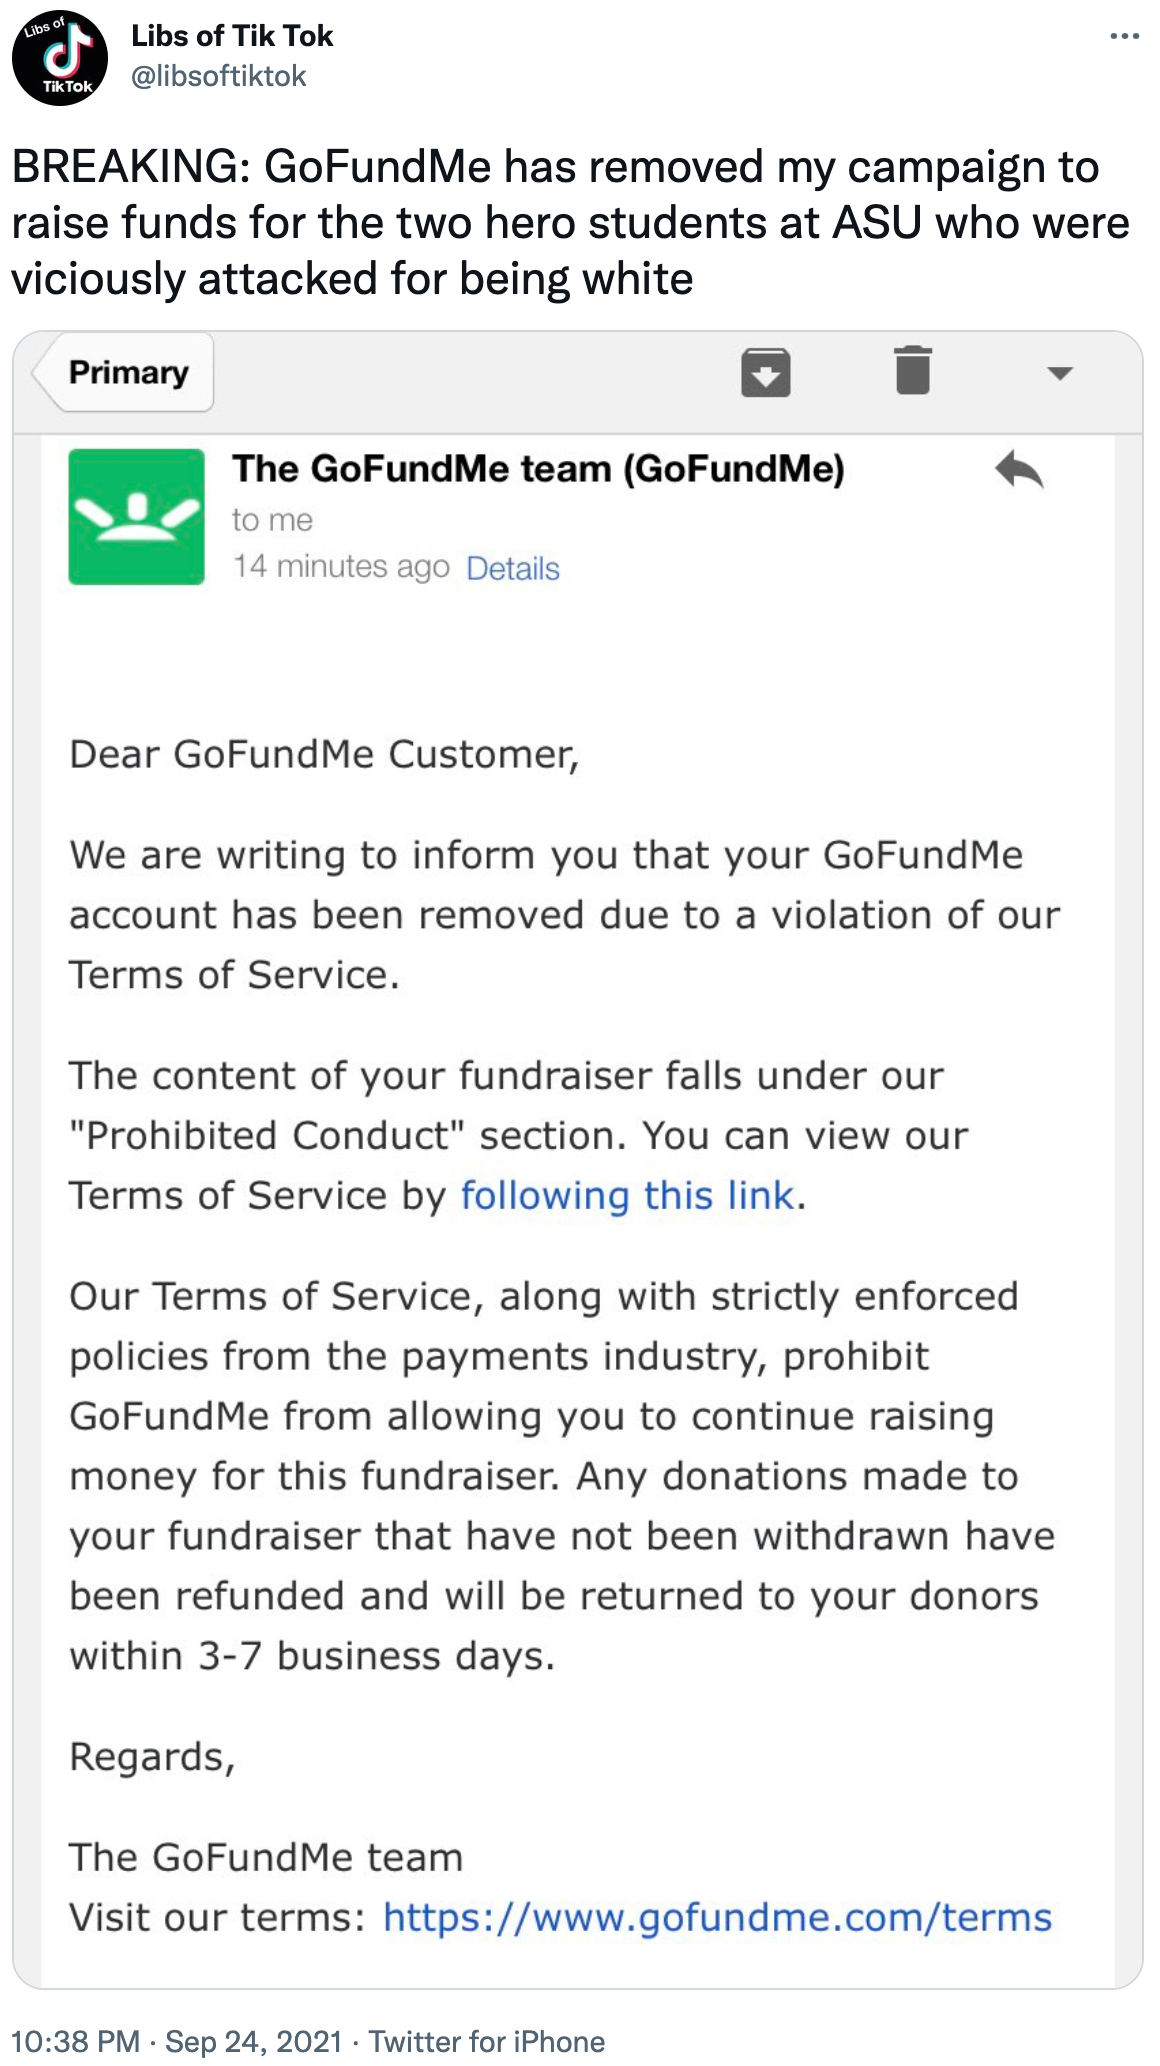Open the tweet timestamp 10:38 PM
1160x2066 pixels.
pyautogui.click(x=75, y=2041)
